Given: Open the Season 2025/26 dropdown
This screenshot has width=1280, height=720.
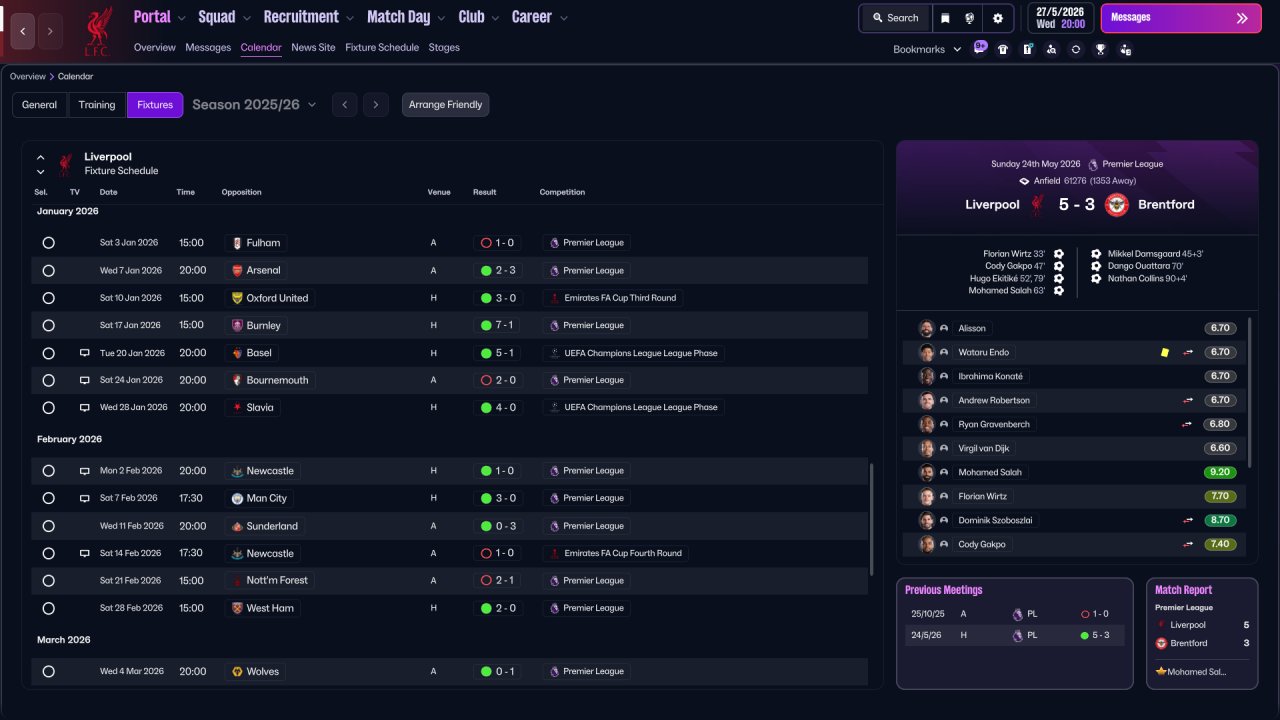Looking at the screenshot, I should pos(254,104).
